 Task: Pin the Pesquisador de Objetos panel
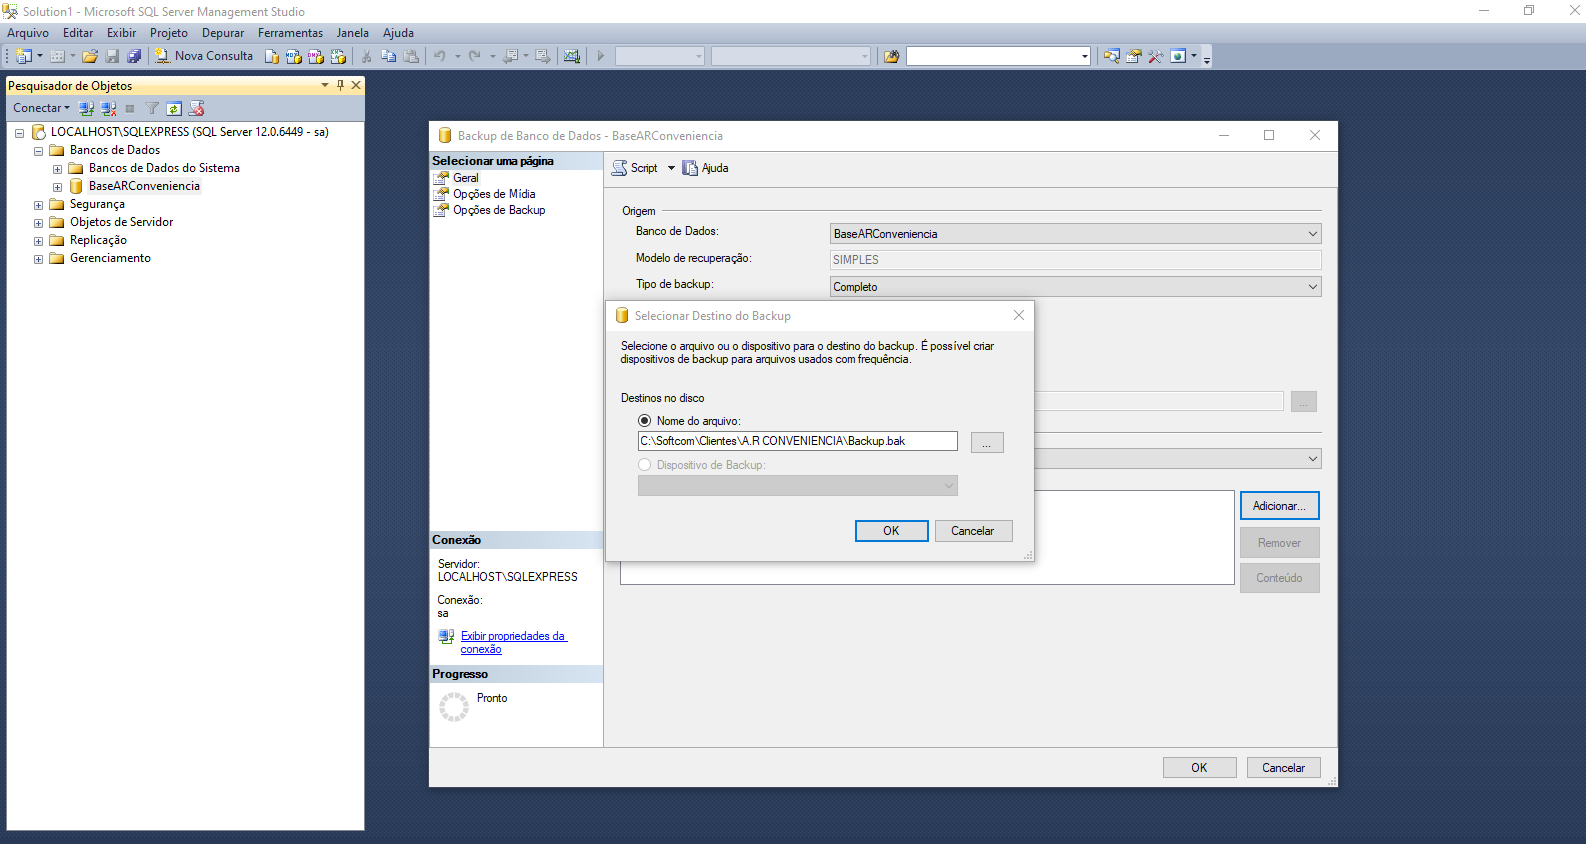[340, 85]
